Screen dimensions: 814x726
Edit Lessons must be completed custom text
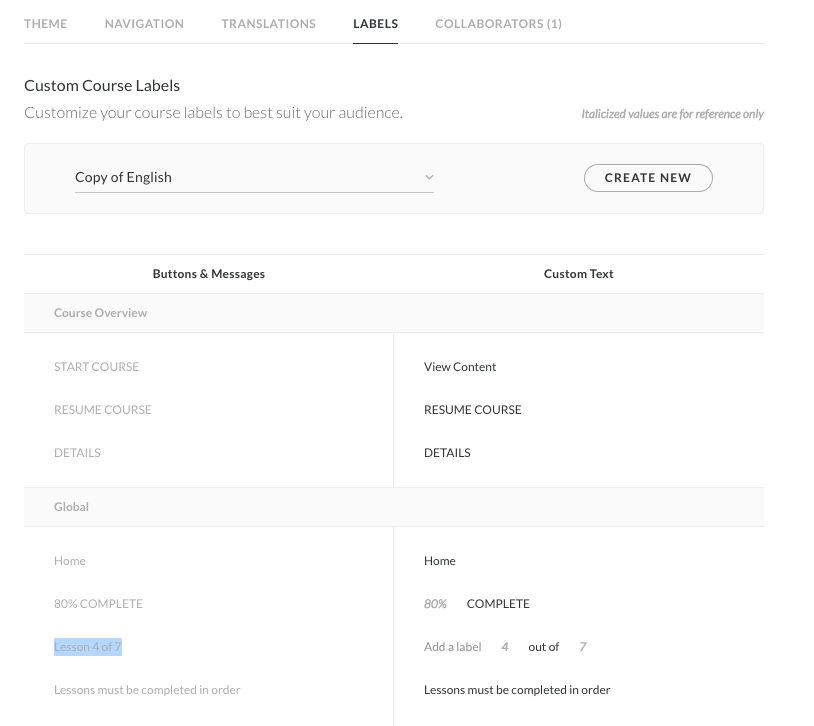(517, 690)
